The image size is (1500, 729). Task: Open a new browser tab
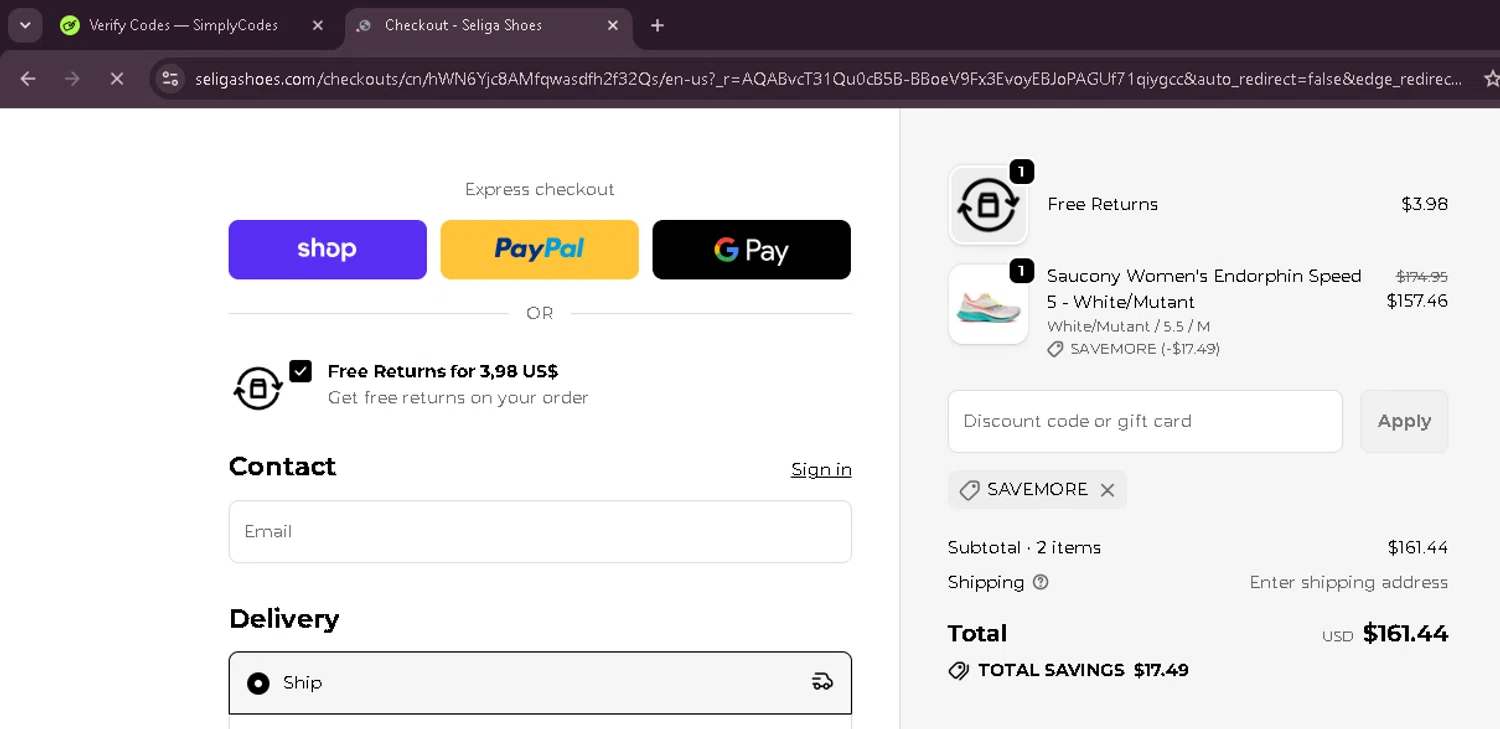(657, 25)
